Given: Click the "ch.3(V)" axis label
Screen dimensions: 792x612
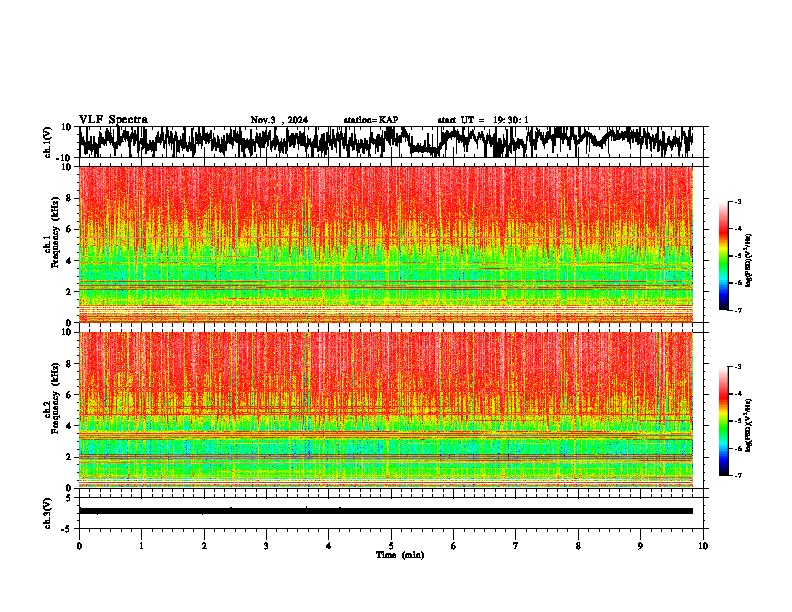Looking at the screenshot, I should click(48, 513).
